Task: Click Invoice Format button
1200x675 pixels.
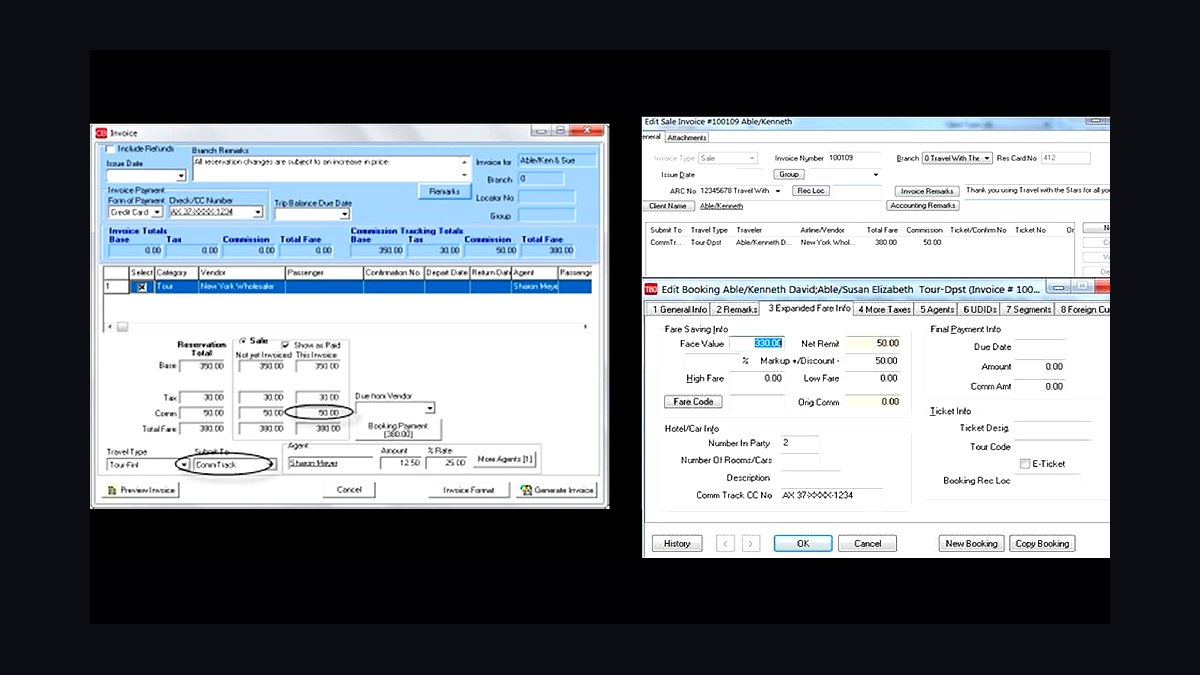Action: [x=468, y=490]
